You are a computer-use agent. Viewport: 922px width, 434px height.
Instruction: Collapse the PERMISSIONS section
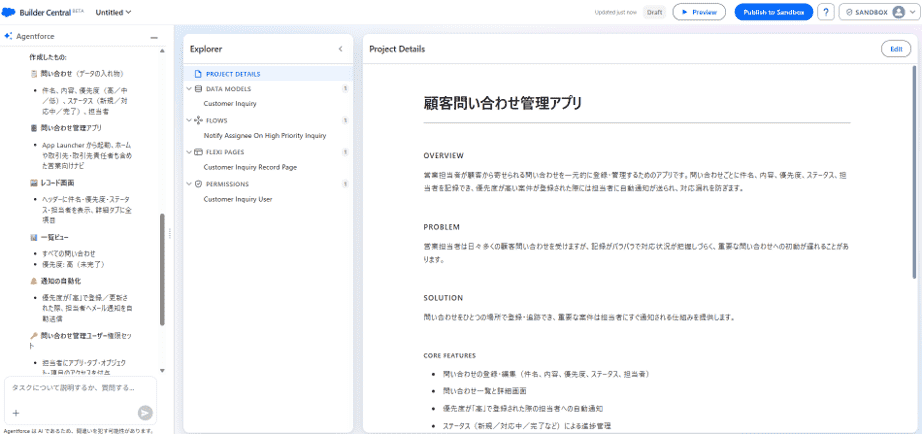point(189,184)
